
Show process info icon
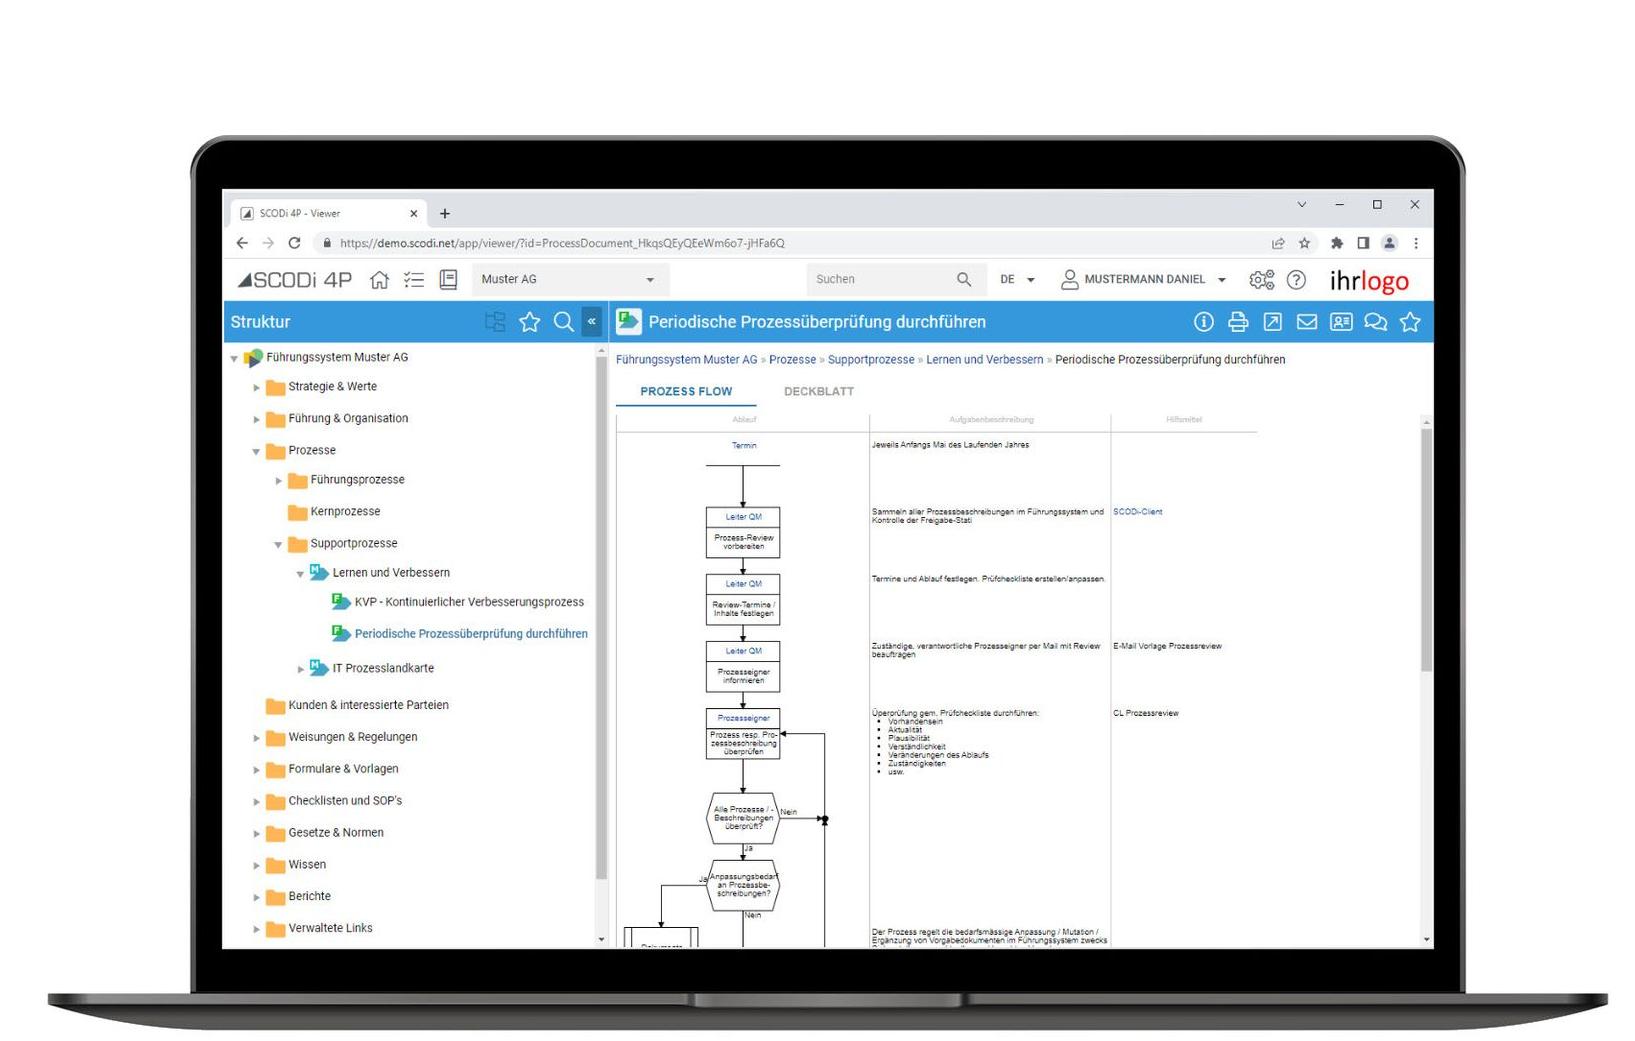point(1204,322)
